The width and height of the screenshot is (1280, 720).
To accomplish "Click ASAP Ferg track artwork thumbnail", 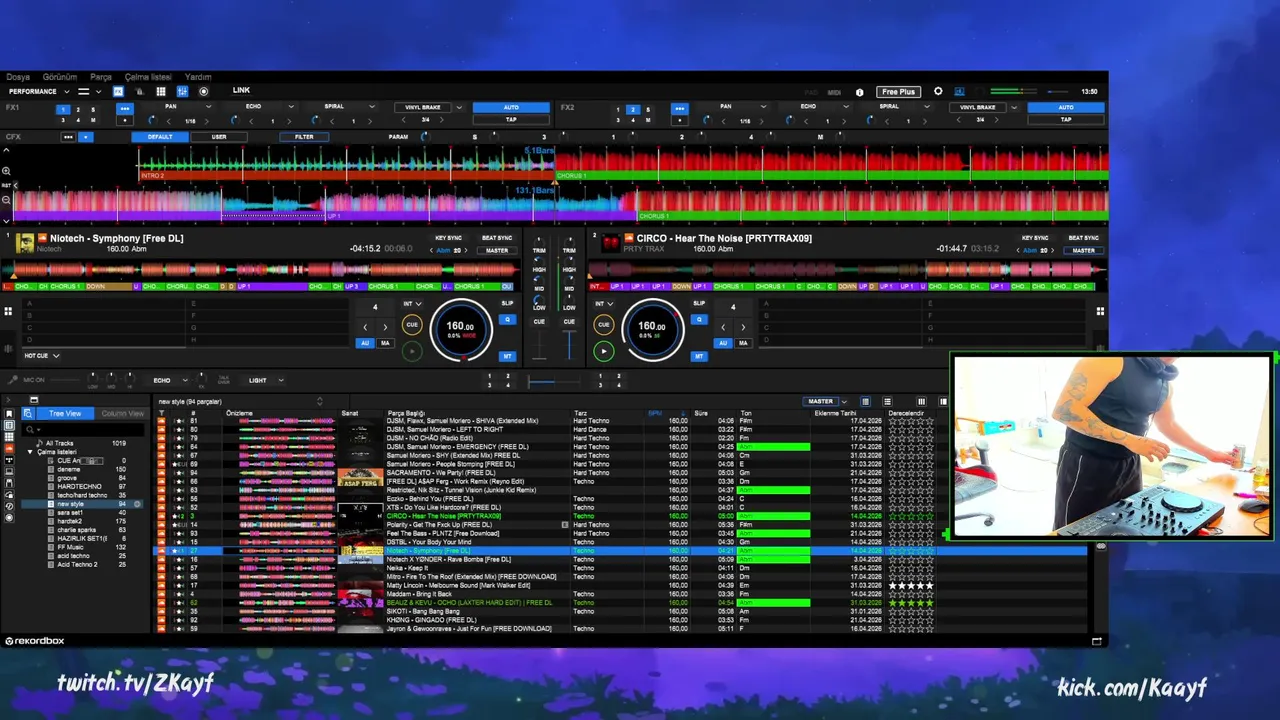I will coord(360,480).
